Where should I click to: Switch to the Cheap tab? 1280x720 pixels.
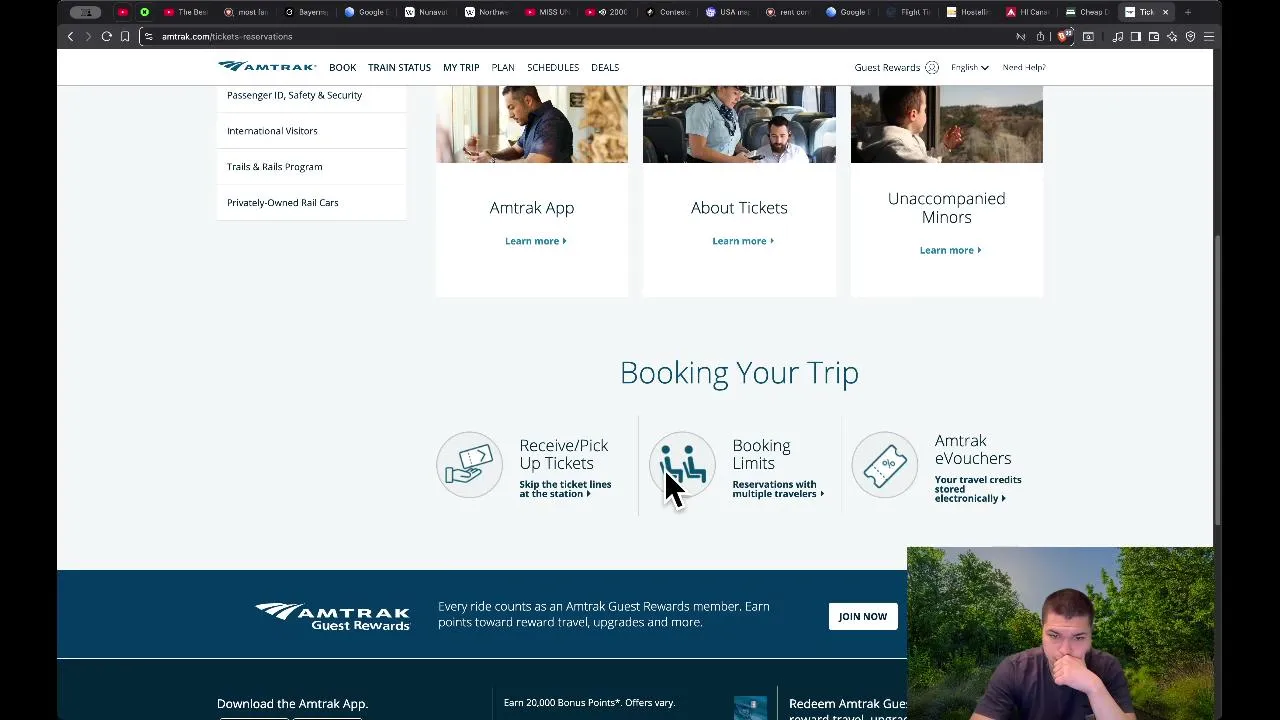pos(1088,12)
